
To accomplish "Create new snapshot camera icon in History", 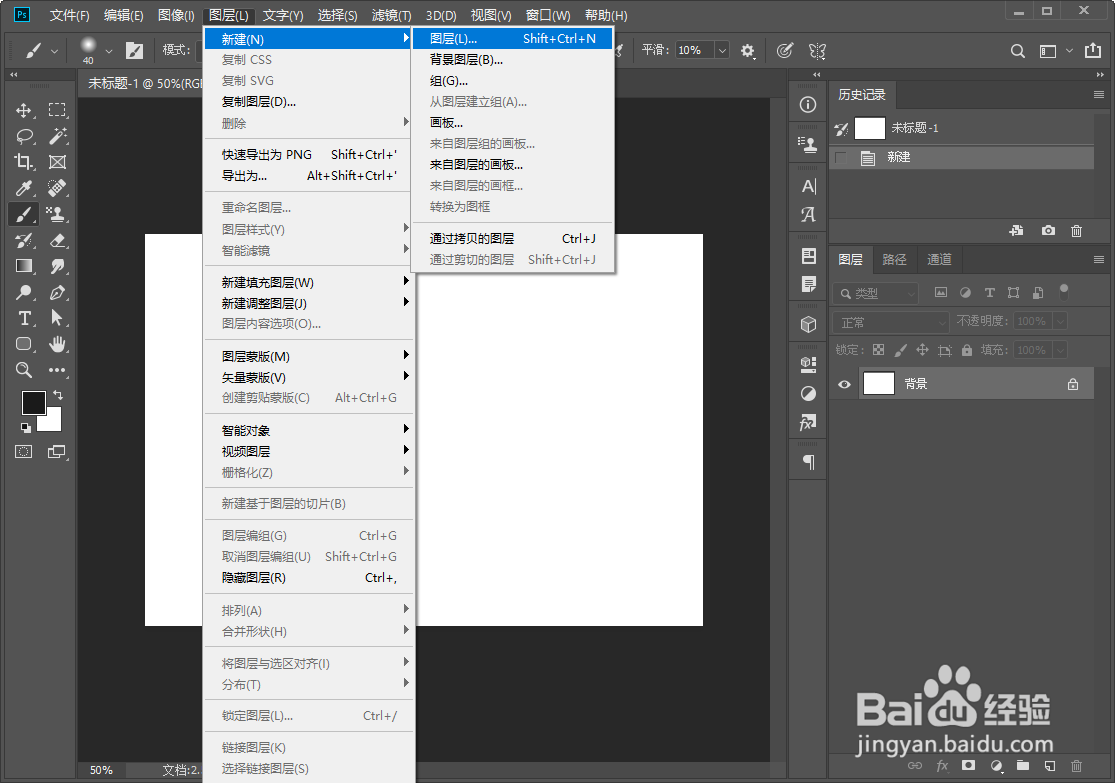I will [1048, 230].
